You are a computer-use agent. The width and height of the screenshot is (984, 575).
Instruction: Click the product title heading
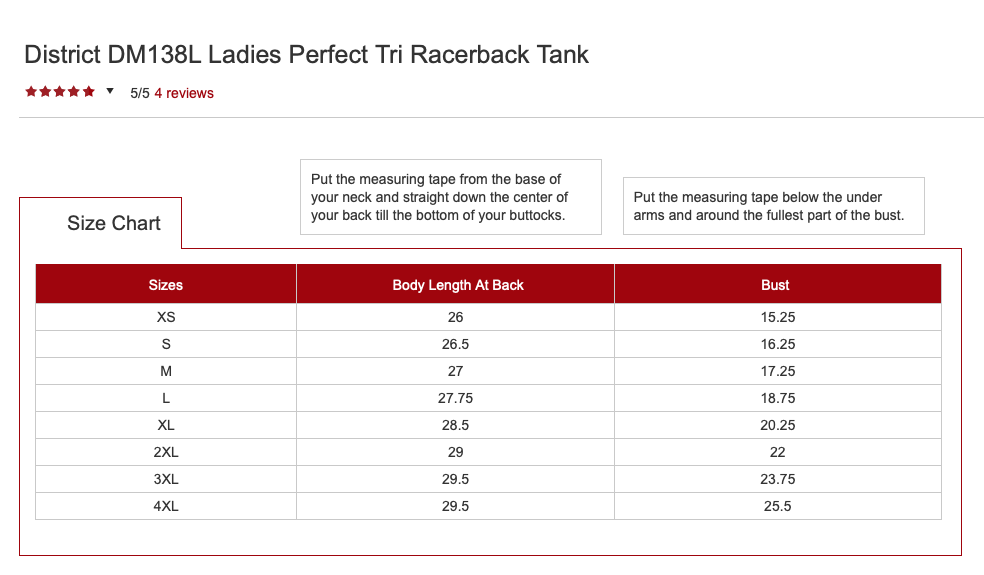point(306,54)
